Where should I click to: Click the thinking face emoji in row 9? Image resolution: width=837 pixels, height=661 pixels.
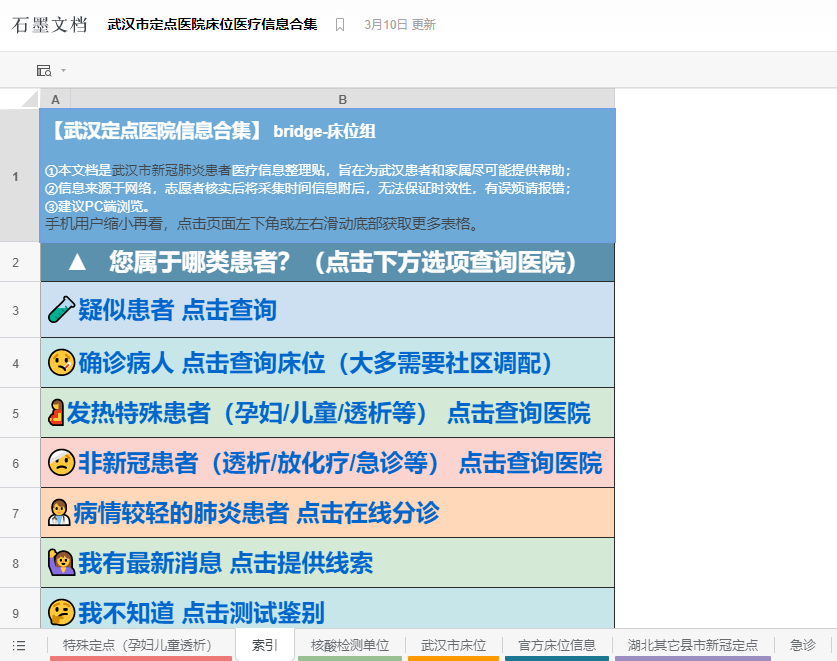[x=60, y=613]
